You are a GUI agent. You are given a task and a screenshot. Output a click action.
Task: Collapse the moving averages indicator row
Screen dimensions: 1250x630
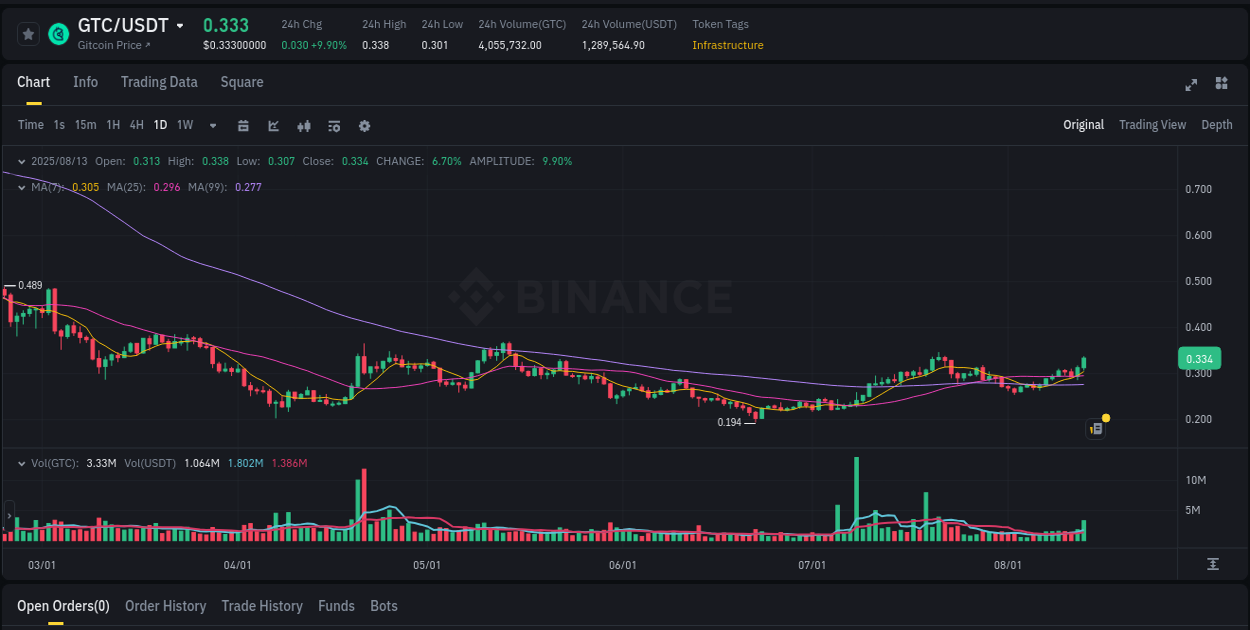point(22,186)
